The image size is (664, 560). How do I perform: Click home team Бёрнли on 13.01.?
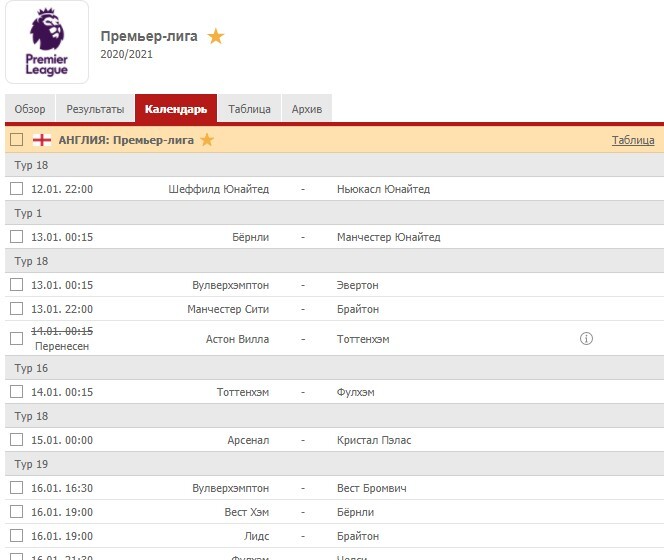pos(250,237)
